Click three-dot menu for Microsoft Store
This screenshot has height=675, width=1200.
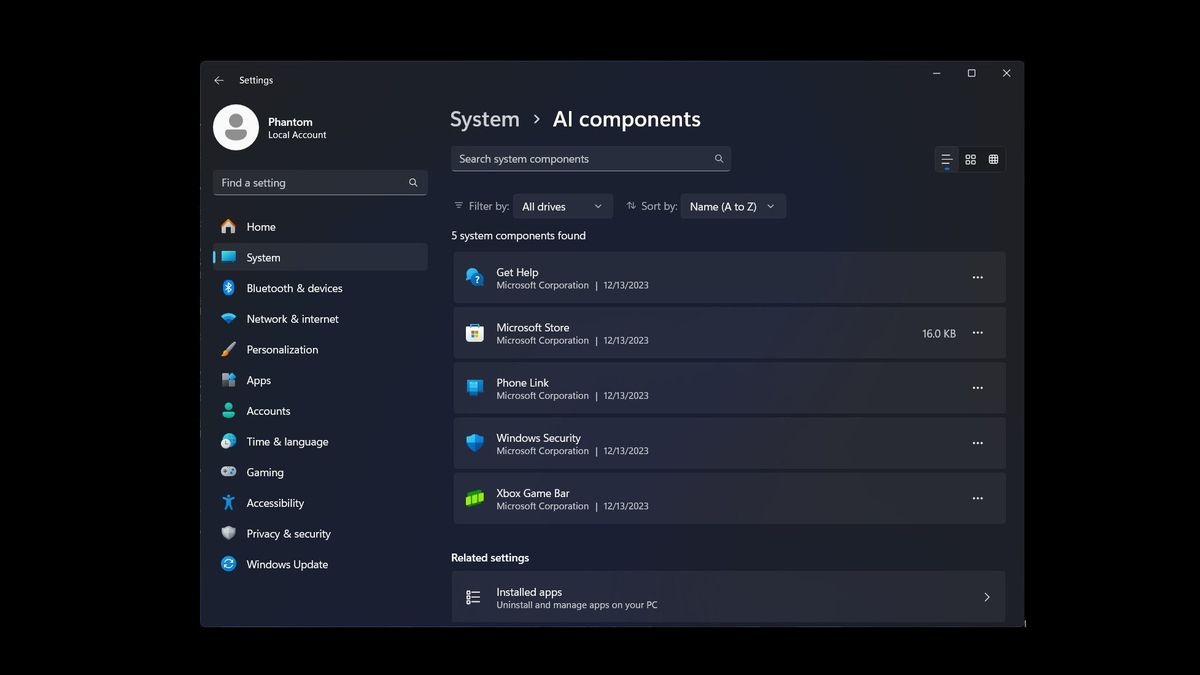coord(977,333)
